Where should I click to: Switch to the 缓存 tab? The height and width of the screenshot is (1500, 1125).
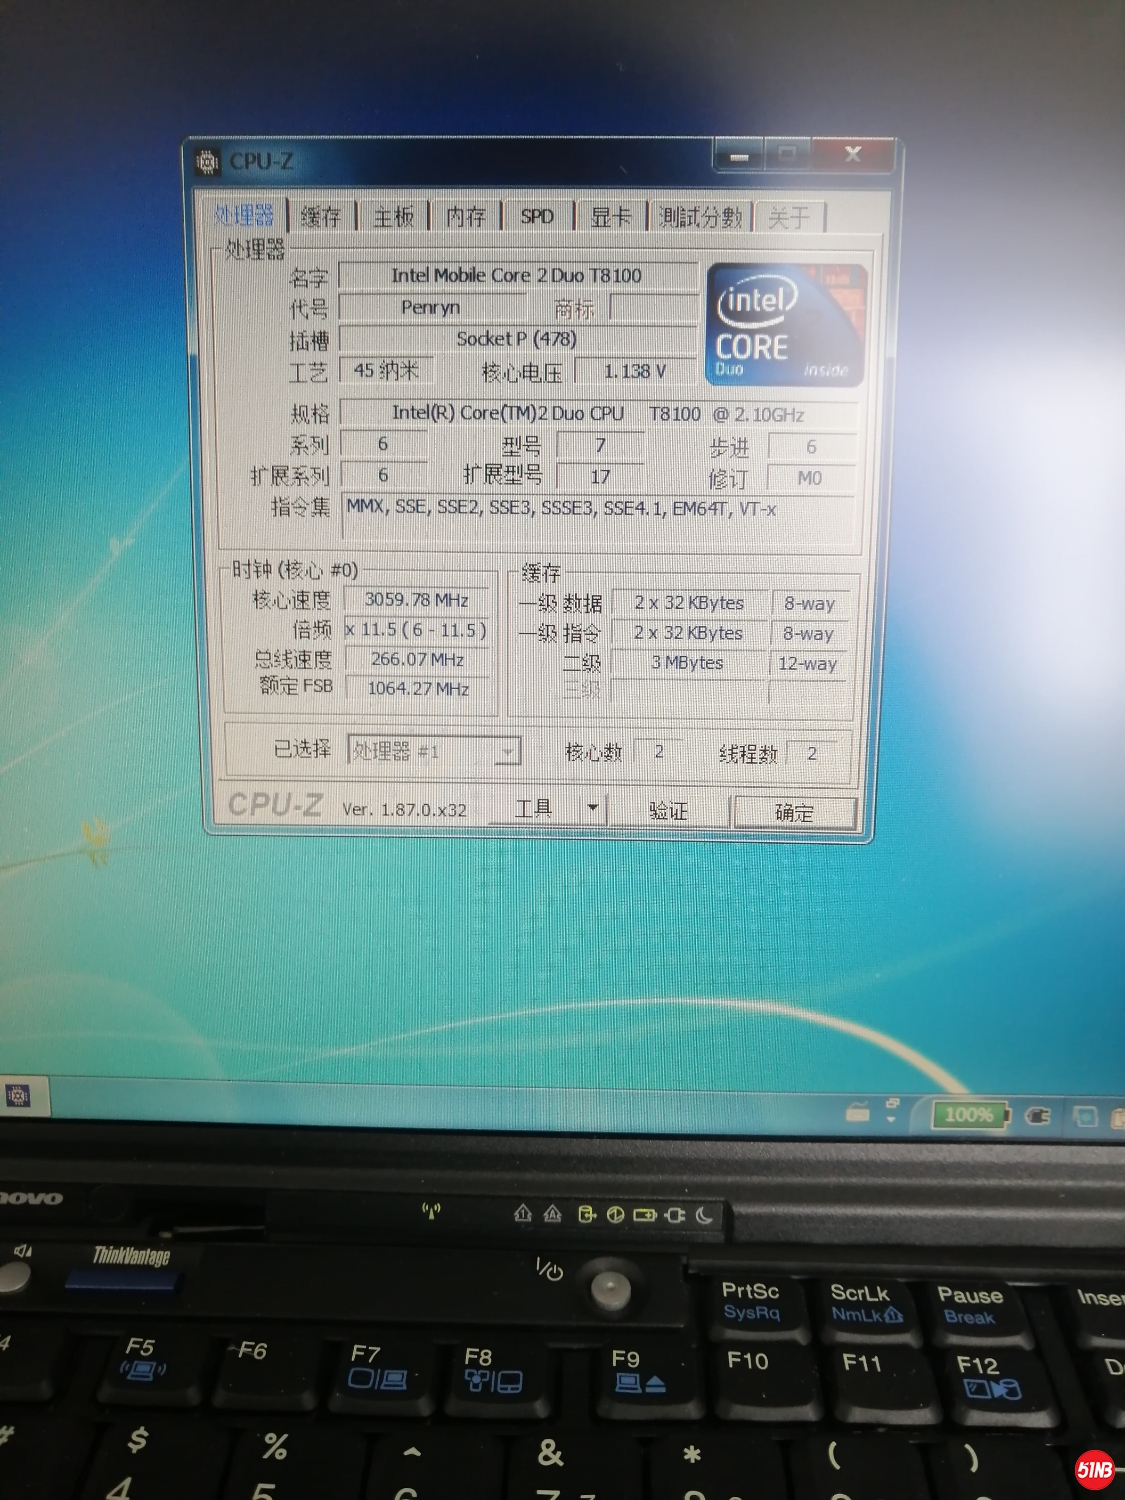click(321, 216)
